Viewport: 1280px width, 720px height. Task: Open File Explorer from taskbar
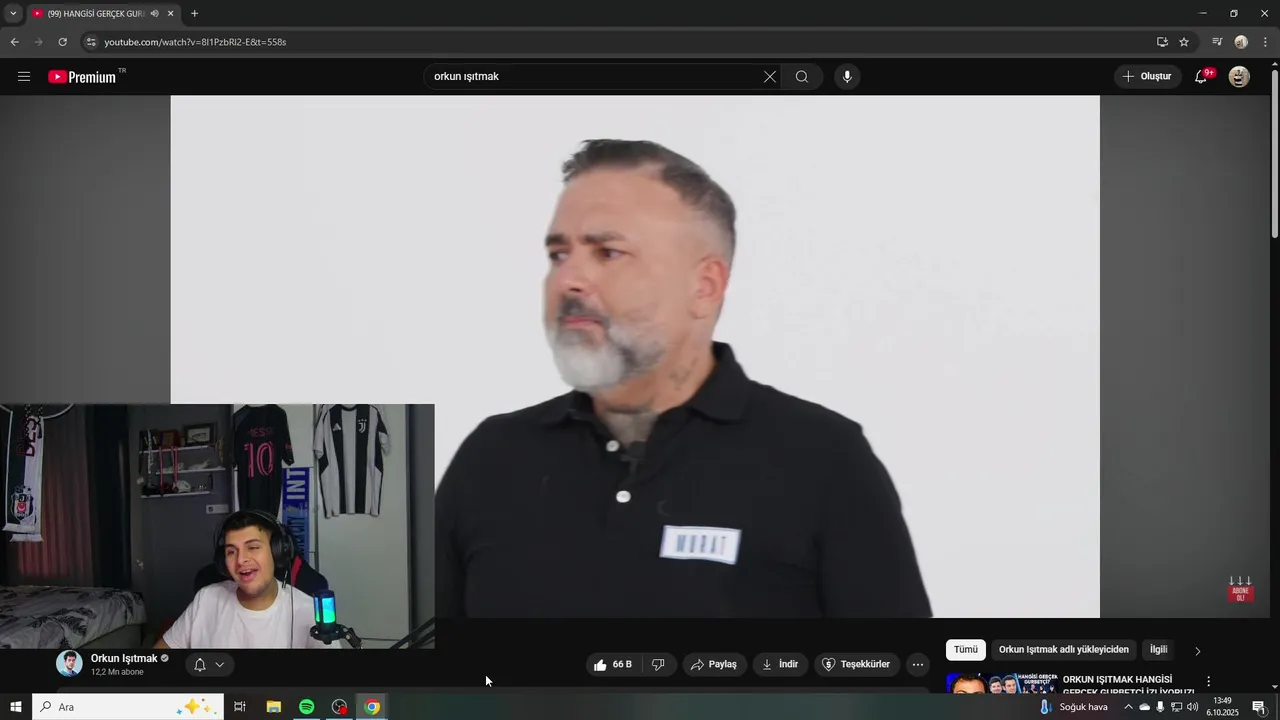click(x=273, y=707)
